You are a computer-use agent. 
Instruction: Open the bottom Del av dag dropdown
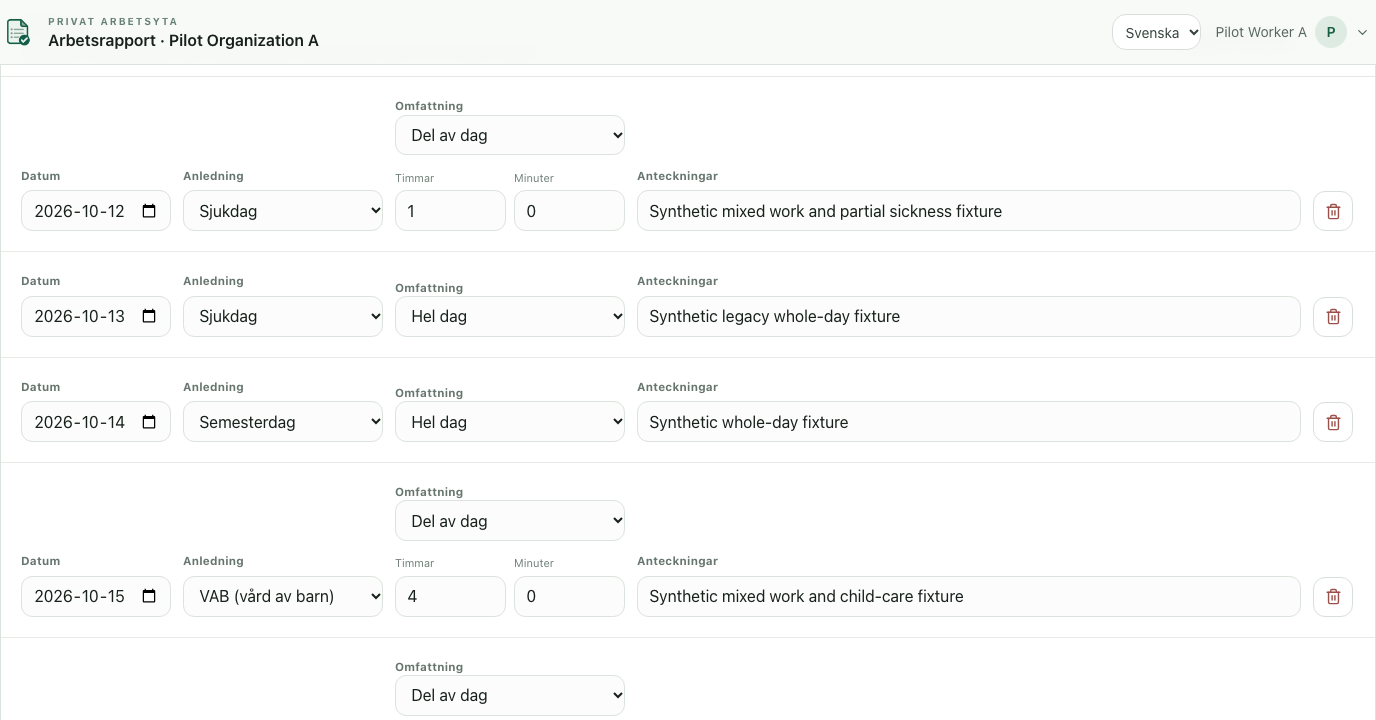click(510, 695)
